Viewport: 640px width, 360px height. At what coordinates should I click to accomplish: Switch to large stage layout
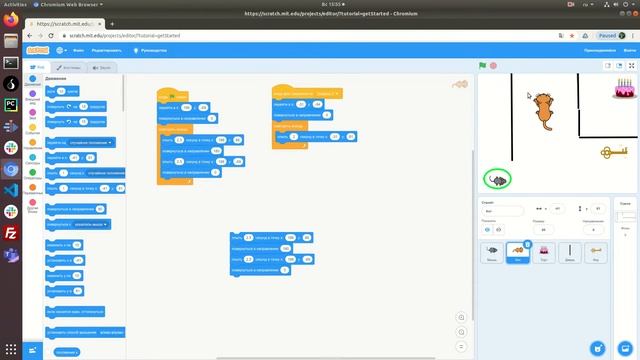[x=619, y=66]
